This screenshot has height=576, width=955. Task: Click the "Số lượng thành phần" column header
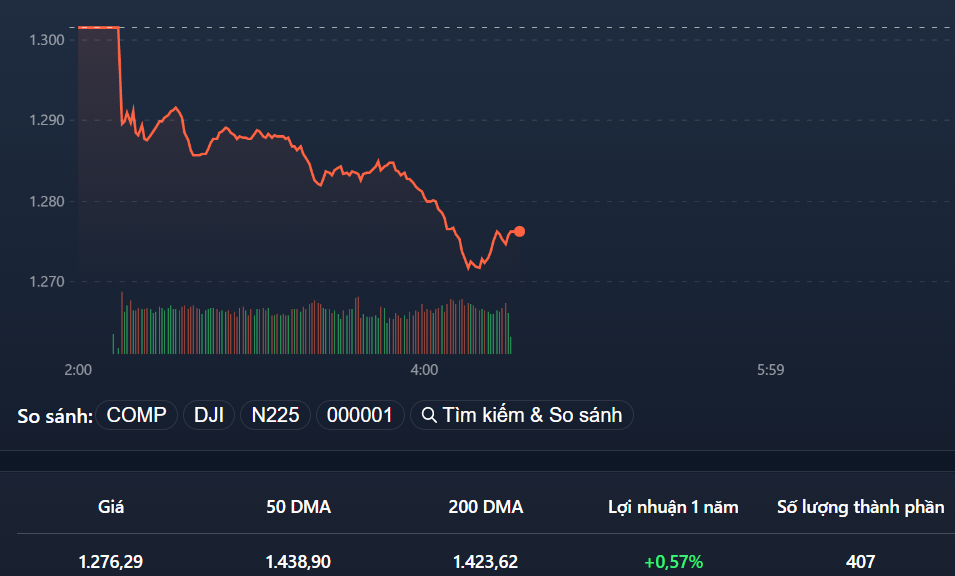(x=860, y=507)
